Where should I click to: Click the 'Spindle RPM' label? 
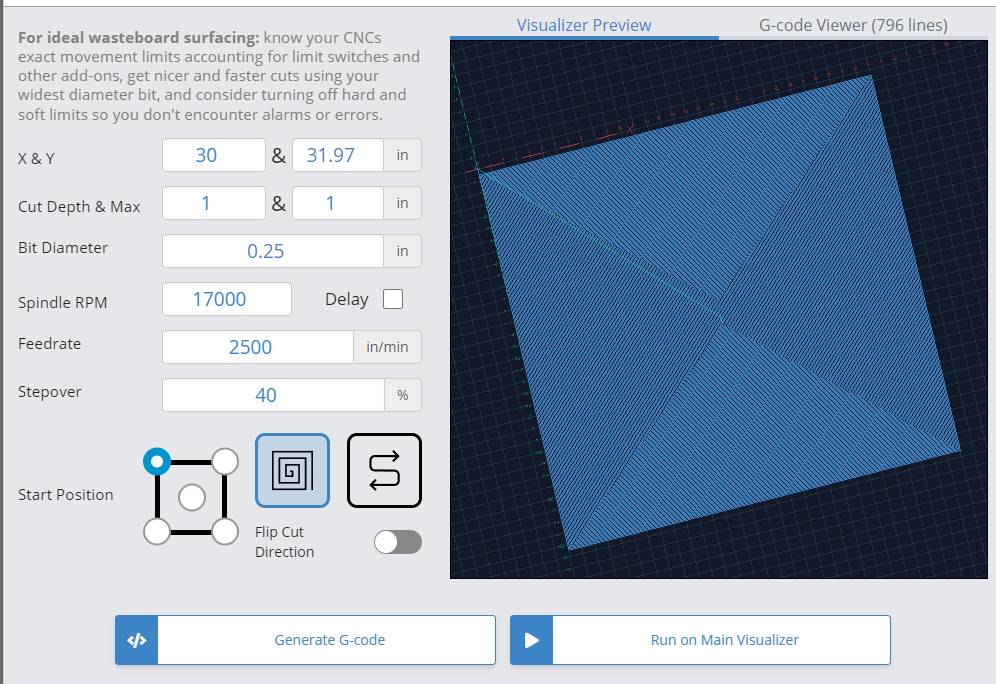(62, 303)
